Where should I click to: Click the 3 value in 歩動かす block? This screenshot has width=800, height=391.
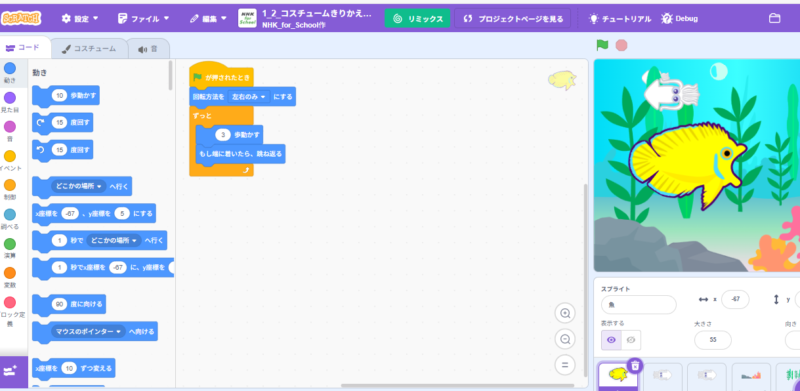click(x=223, y=135)
